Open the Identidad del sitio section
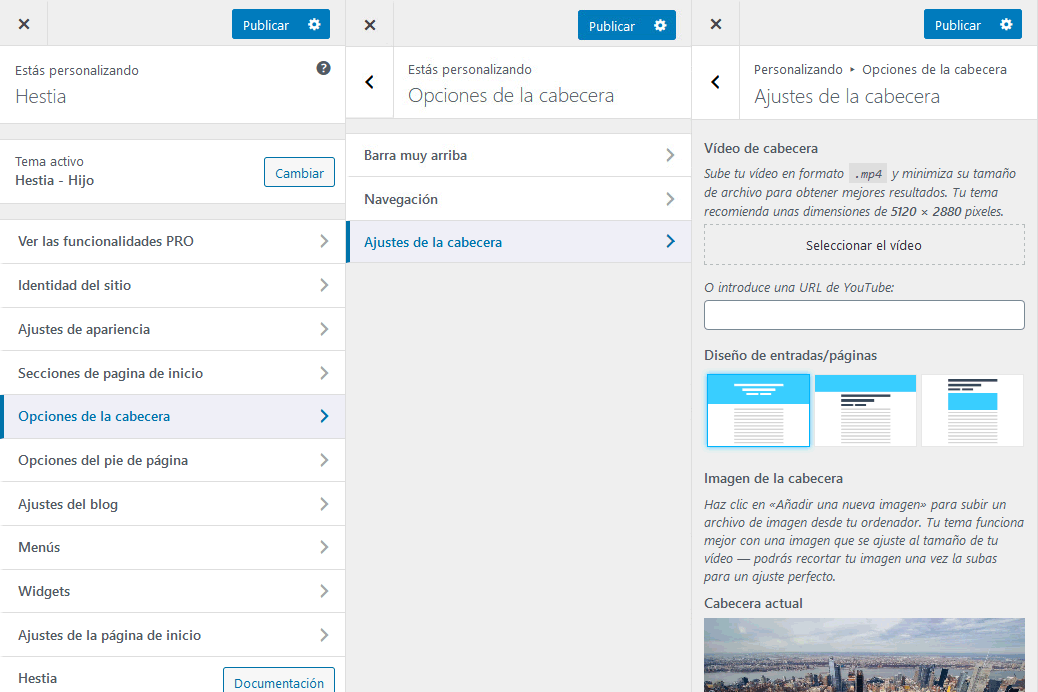 click(x=173, y=286)
